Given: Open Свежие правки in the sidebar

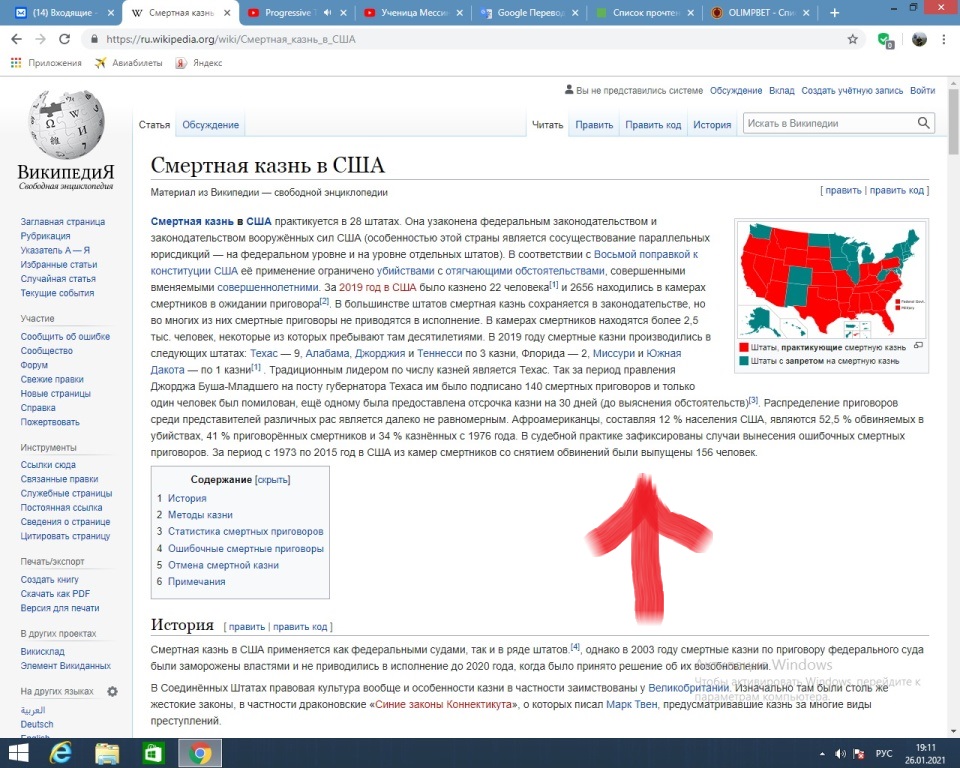Looking at the screenshot, I should tap(52, 379).
